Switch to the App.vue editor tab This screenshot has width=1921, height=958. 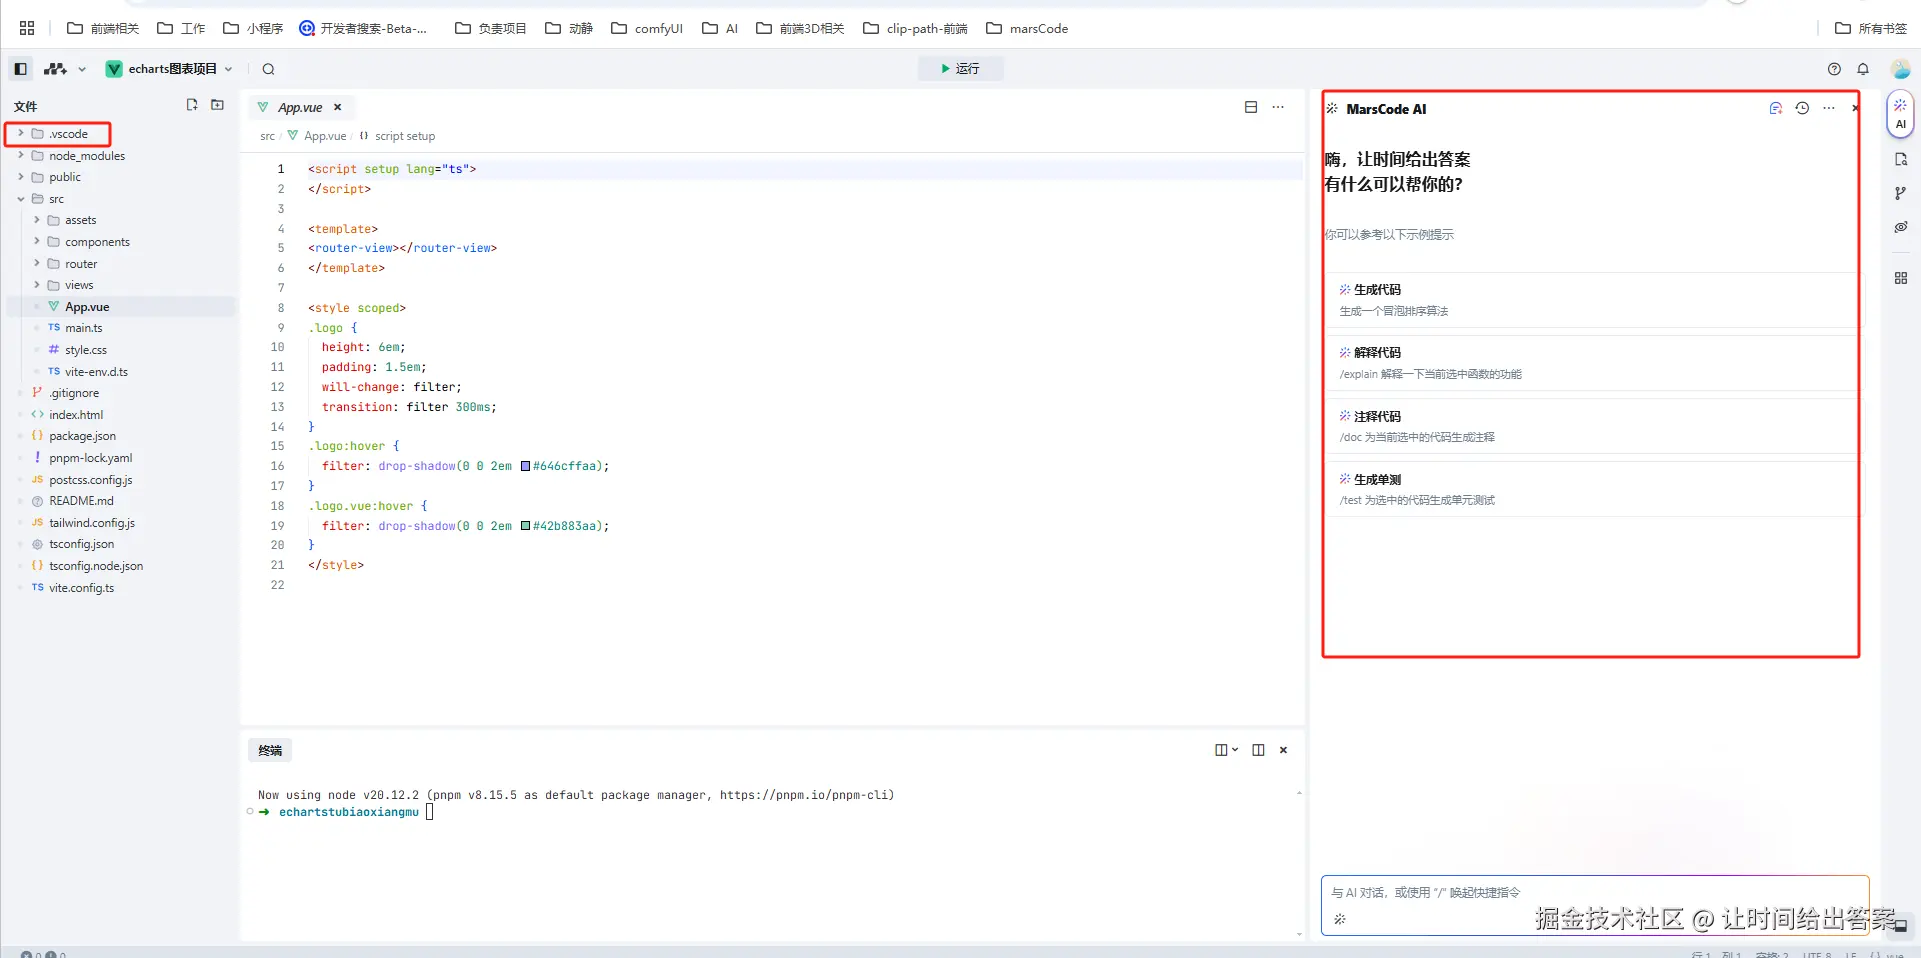tap(299, 107)
